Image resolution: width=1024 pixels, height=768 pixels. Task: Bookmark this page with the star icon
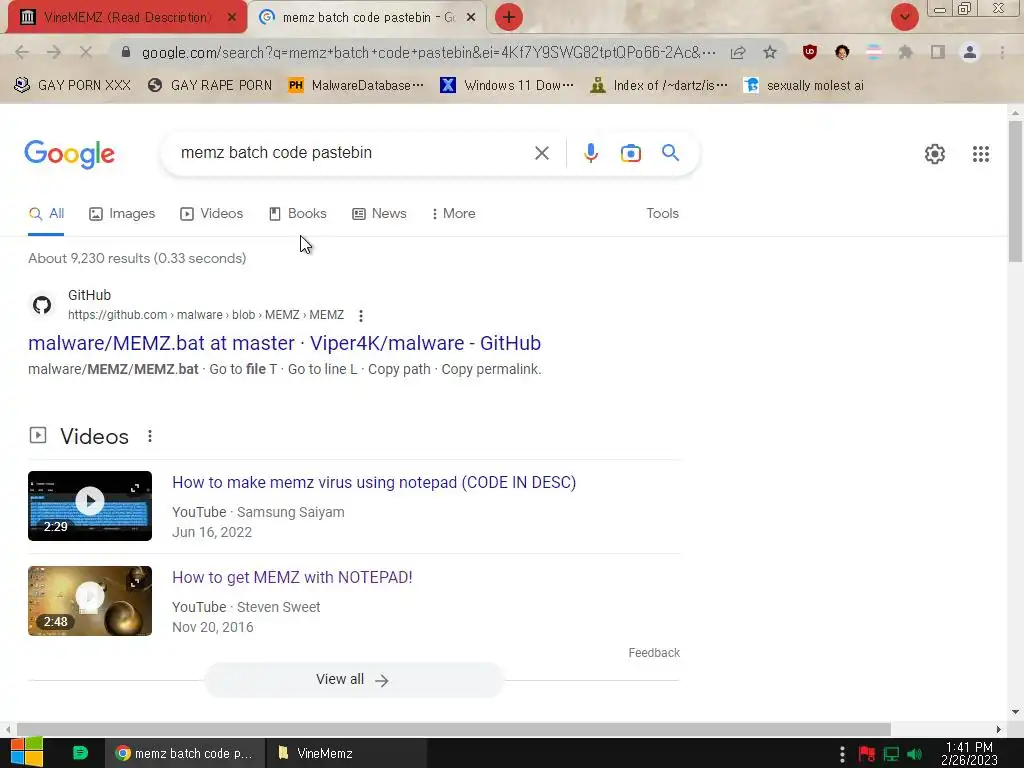[770, 52]
